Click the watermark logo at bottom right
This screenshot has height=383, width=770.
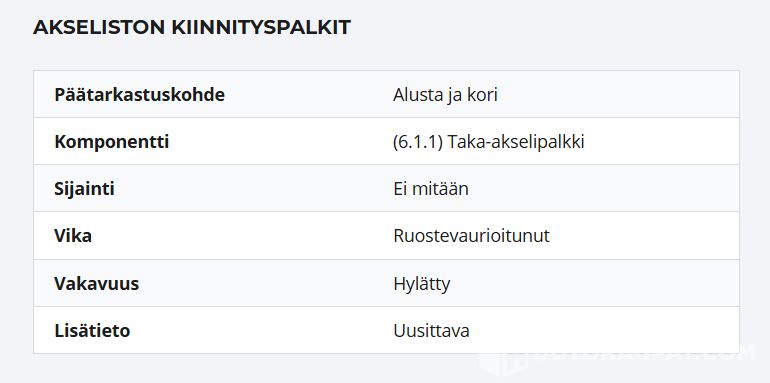[616, 356]
